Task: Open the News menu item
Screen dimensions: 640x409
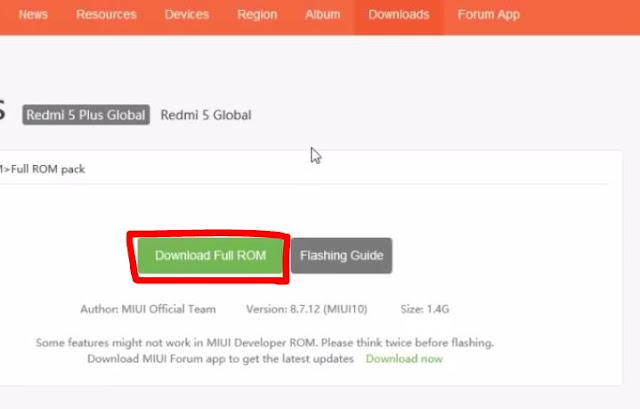Action: point(33,15)
